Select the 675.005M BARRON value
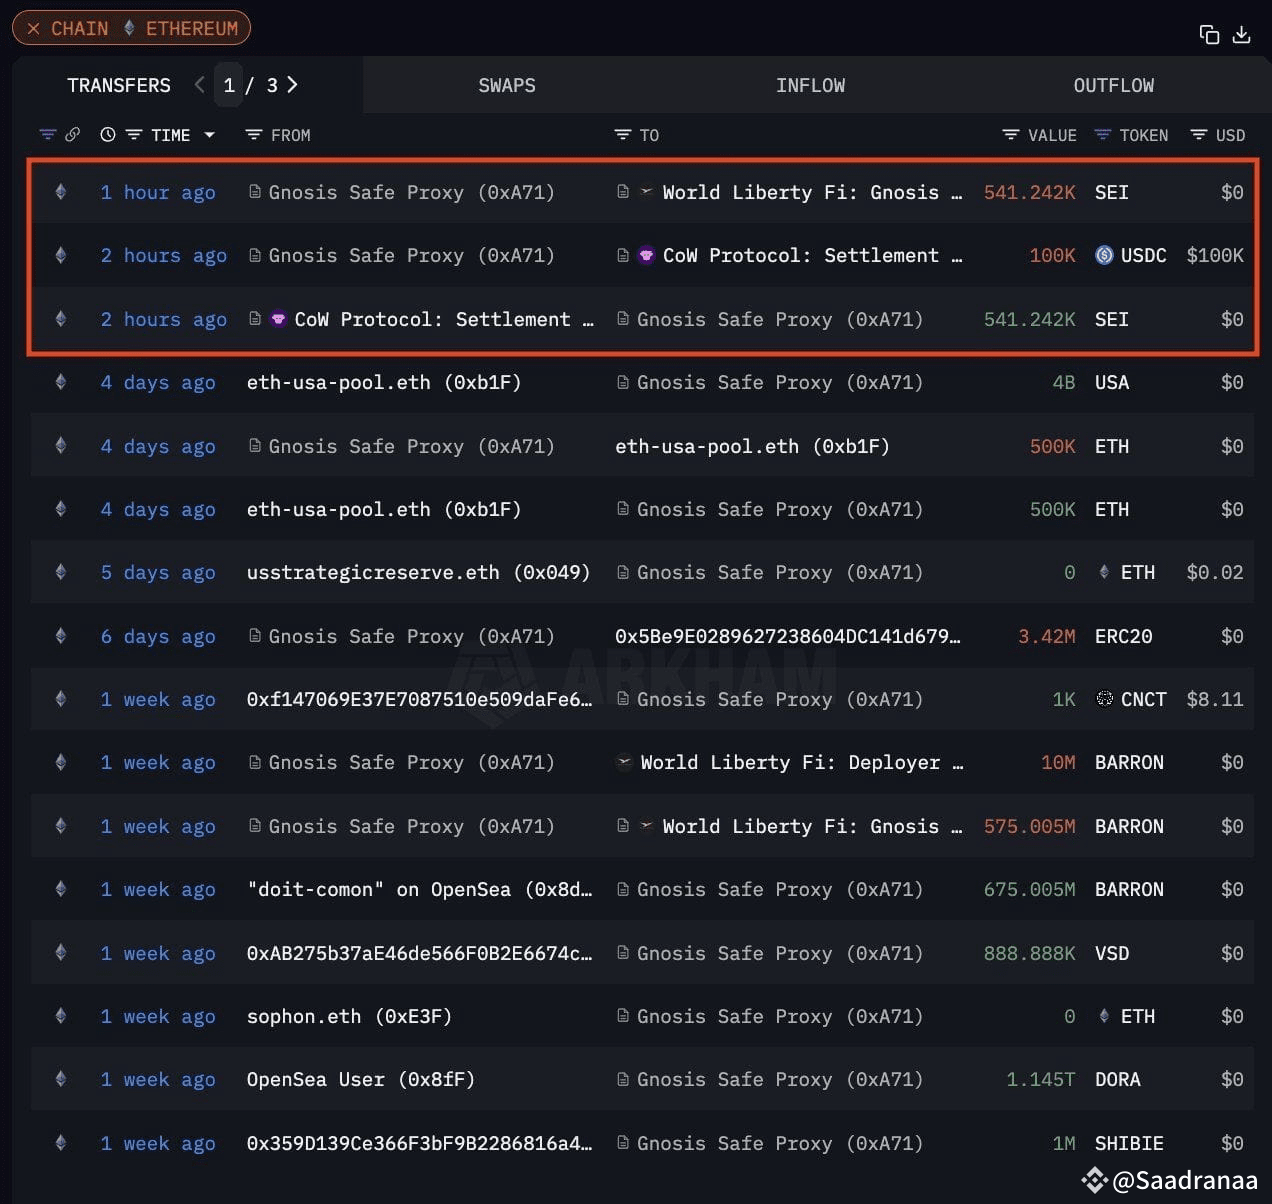The image size is (1272, 1204). point(1030,889)
